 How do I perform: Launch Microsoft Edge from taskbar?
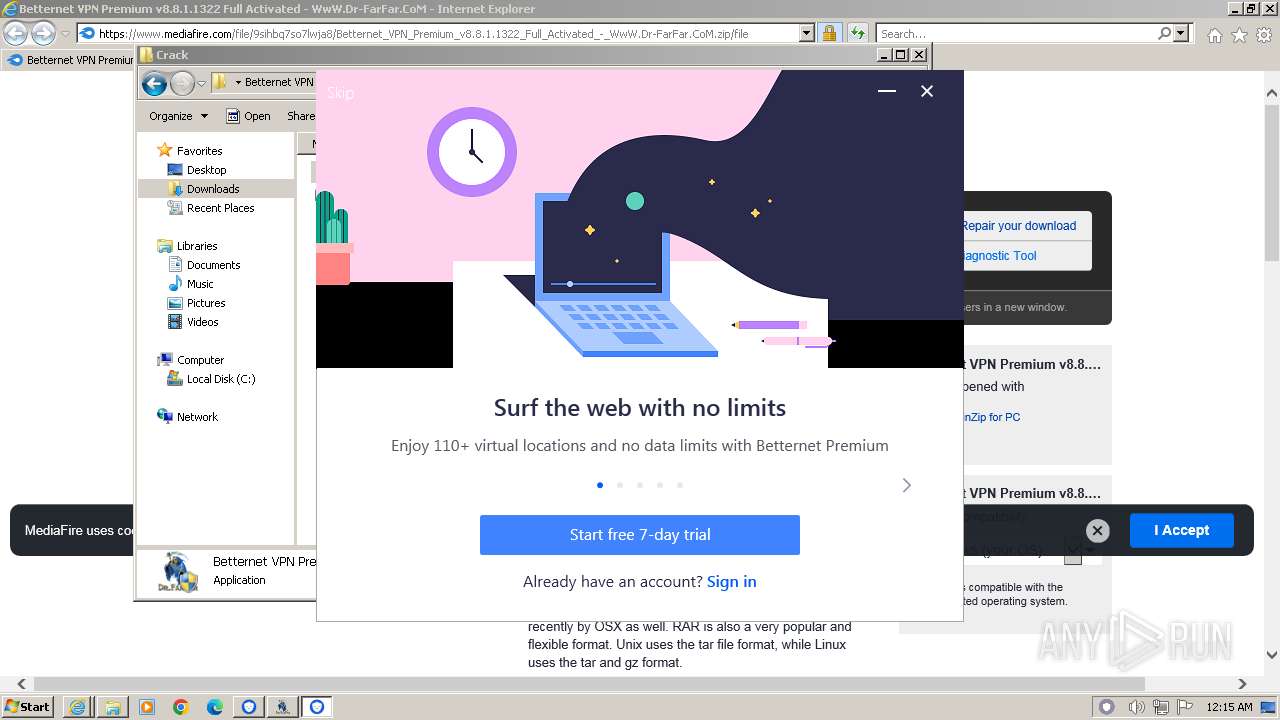(x=214, y=707)
